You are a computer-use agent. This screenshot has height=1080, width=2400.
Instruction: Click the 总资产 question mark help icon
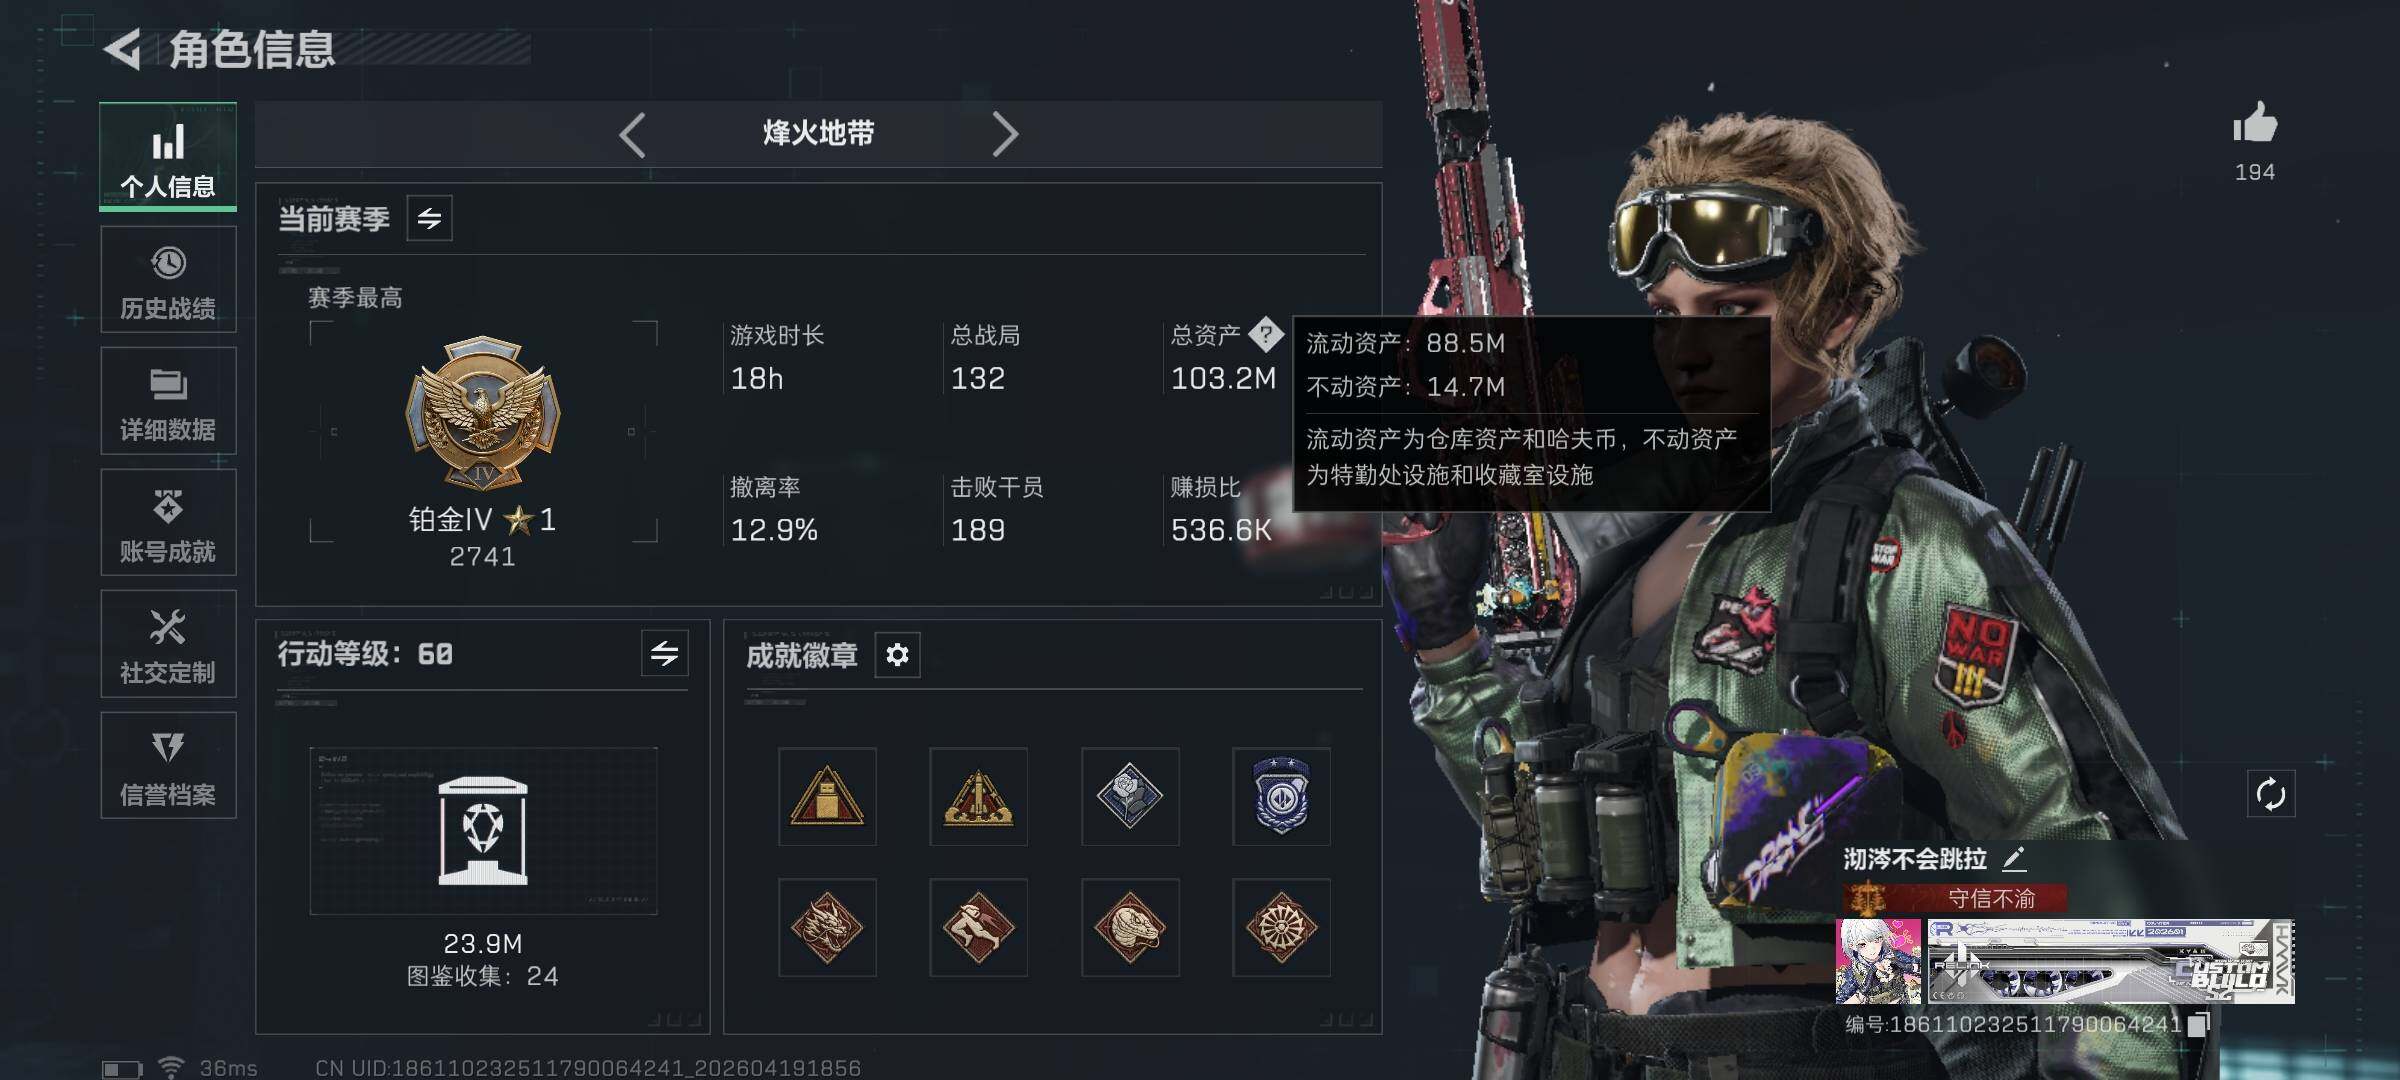click(x=1265, y=334)
